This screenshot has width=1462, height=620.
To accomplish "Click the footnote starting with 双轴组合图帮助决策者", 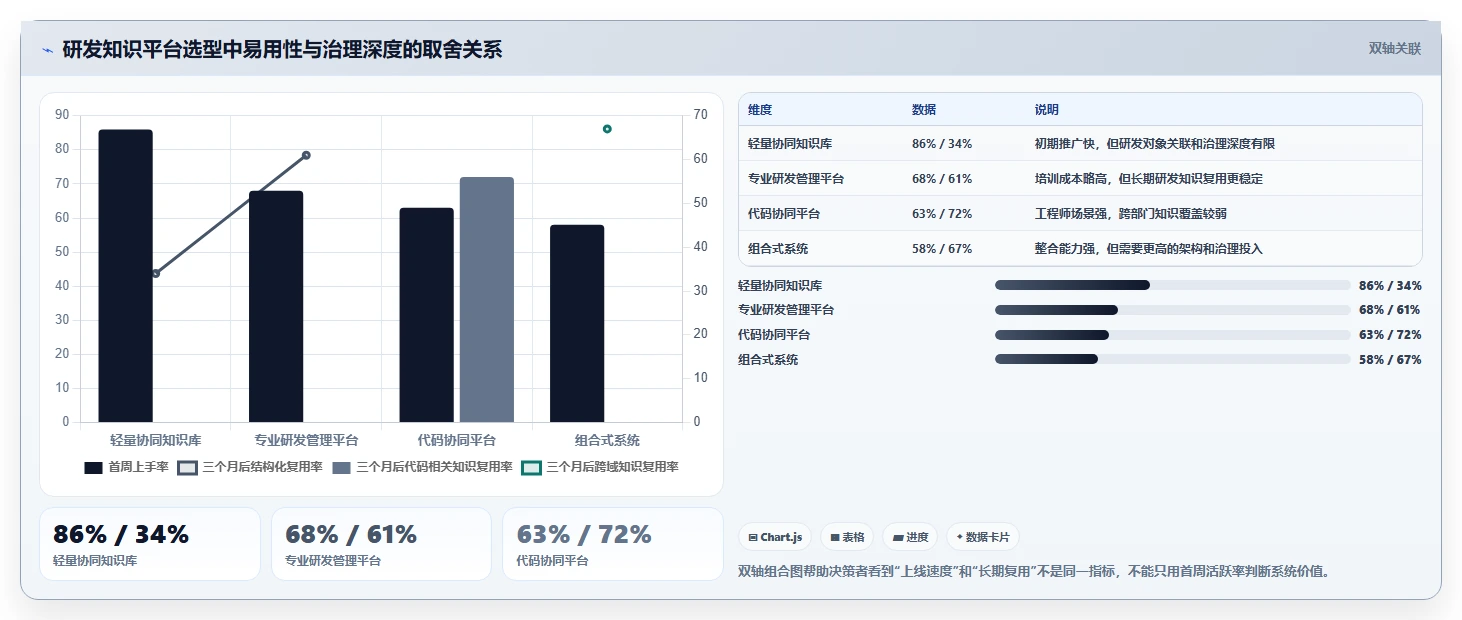I will coord(1034,572).
